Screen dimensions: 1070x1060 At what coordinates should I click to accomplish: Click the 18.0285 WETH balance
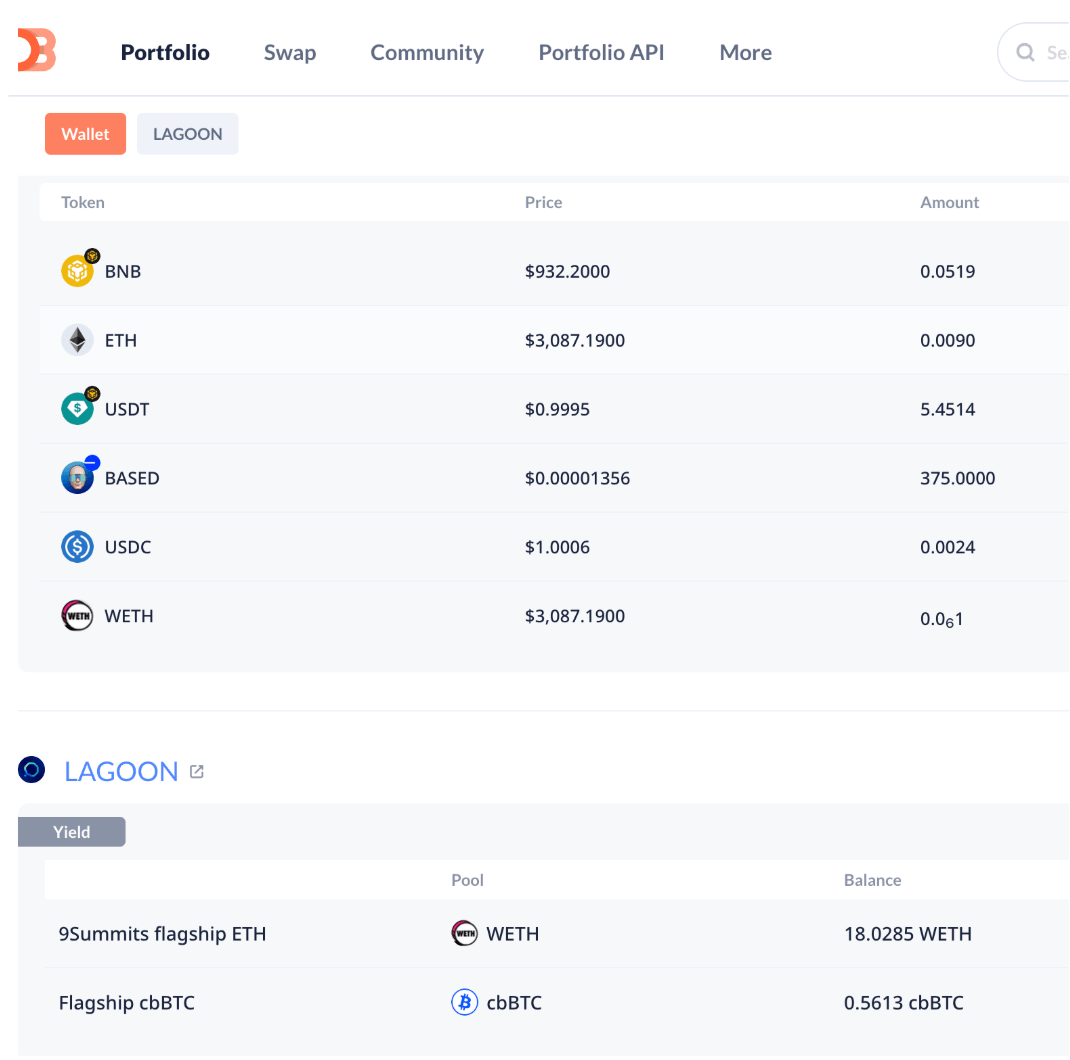point(908,933)
